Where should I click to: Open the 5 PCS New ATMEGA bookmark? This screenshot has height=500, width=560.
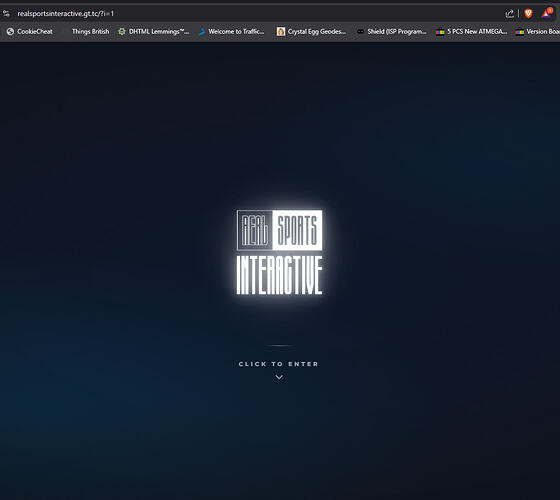[471, 31]
